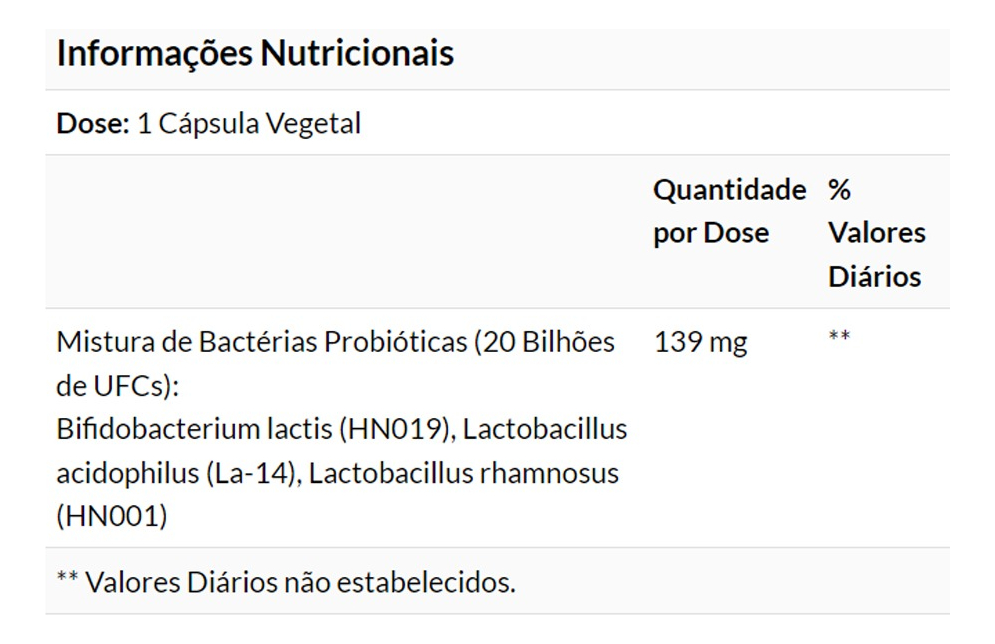Click the asterisks beside the 139 mg value

coord(839,337)
